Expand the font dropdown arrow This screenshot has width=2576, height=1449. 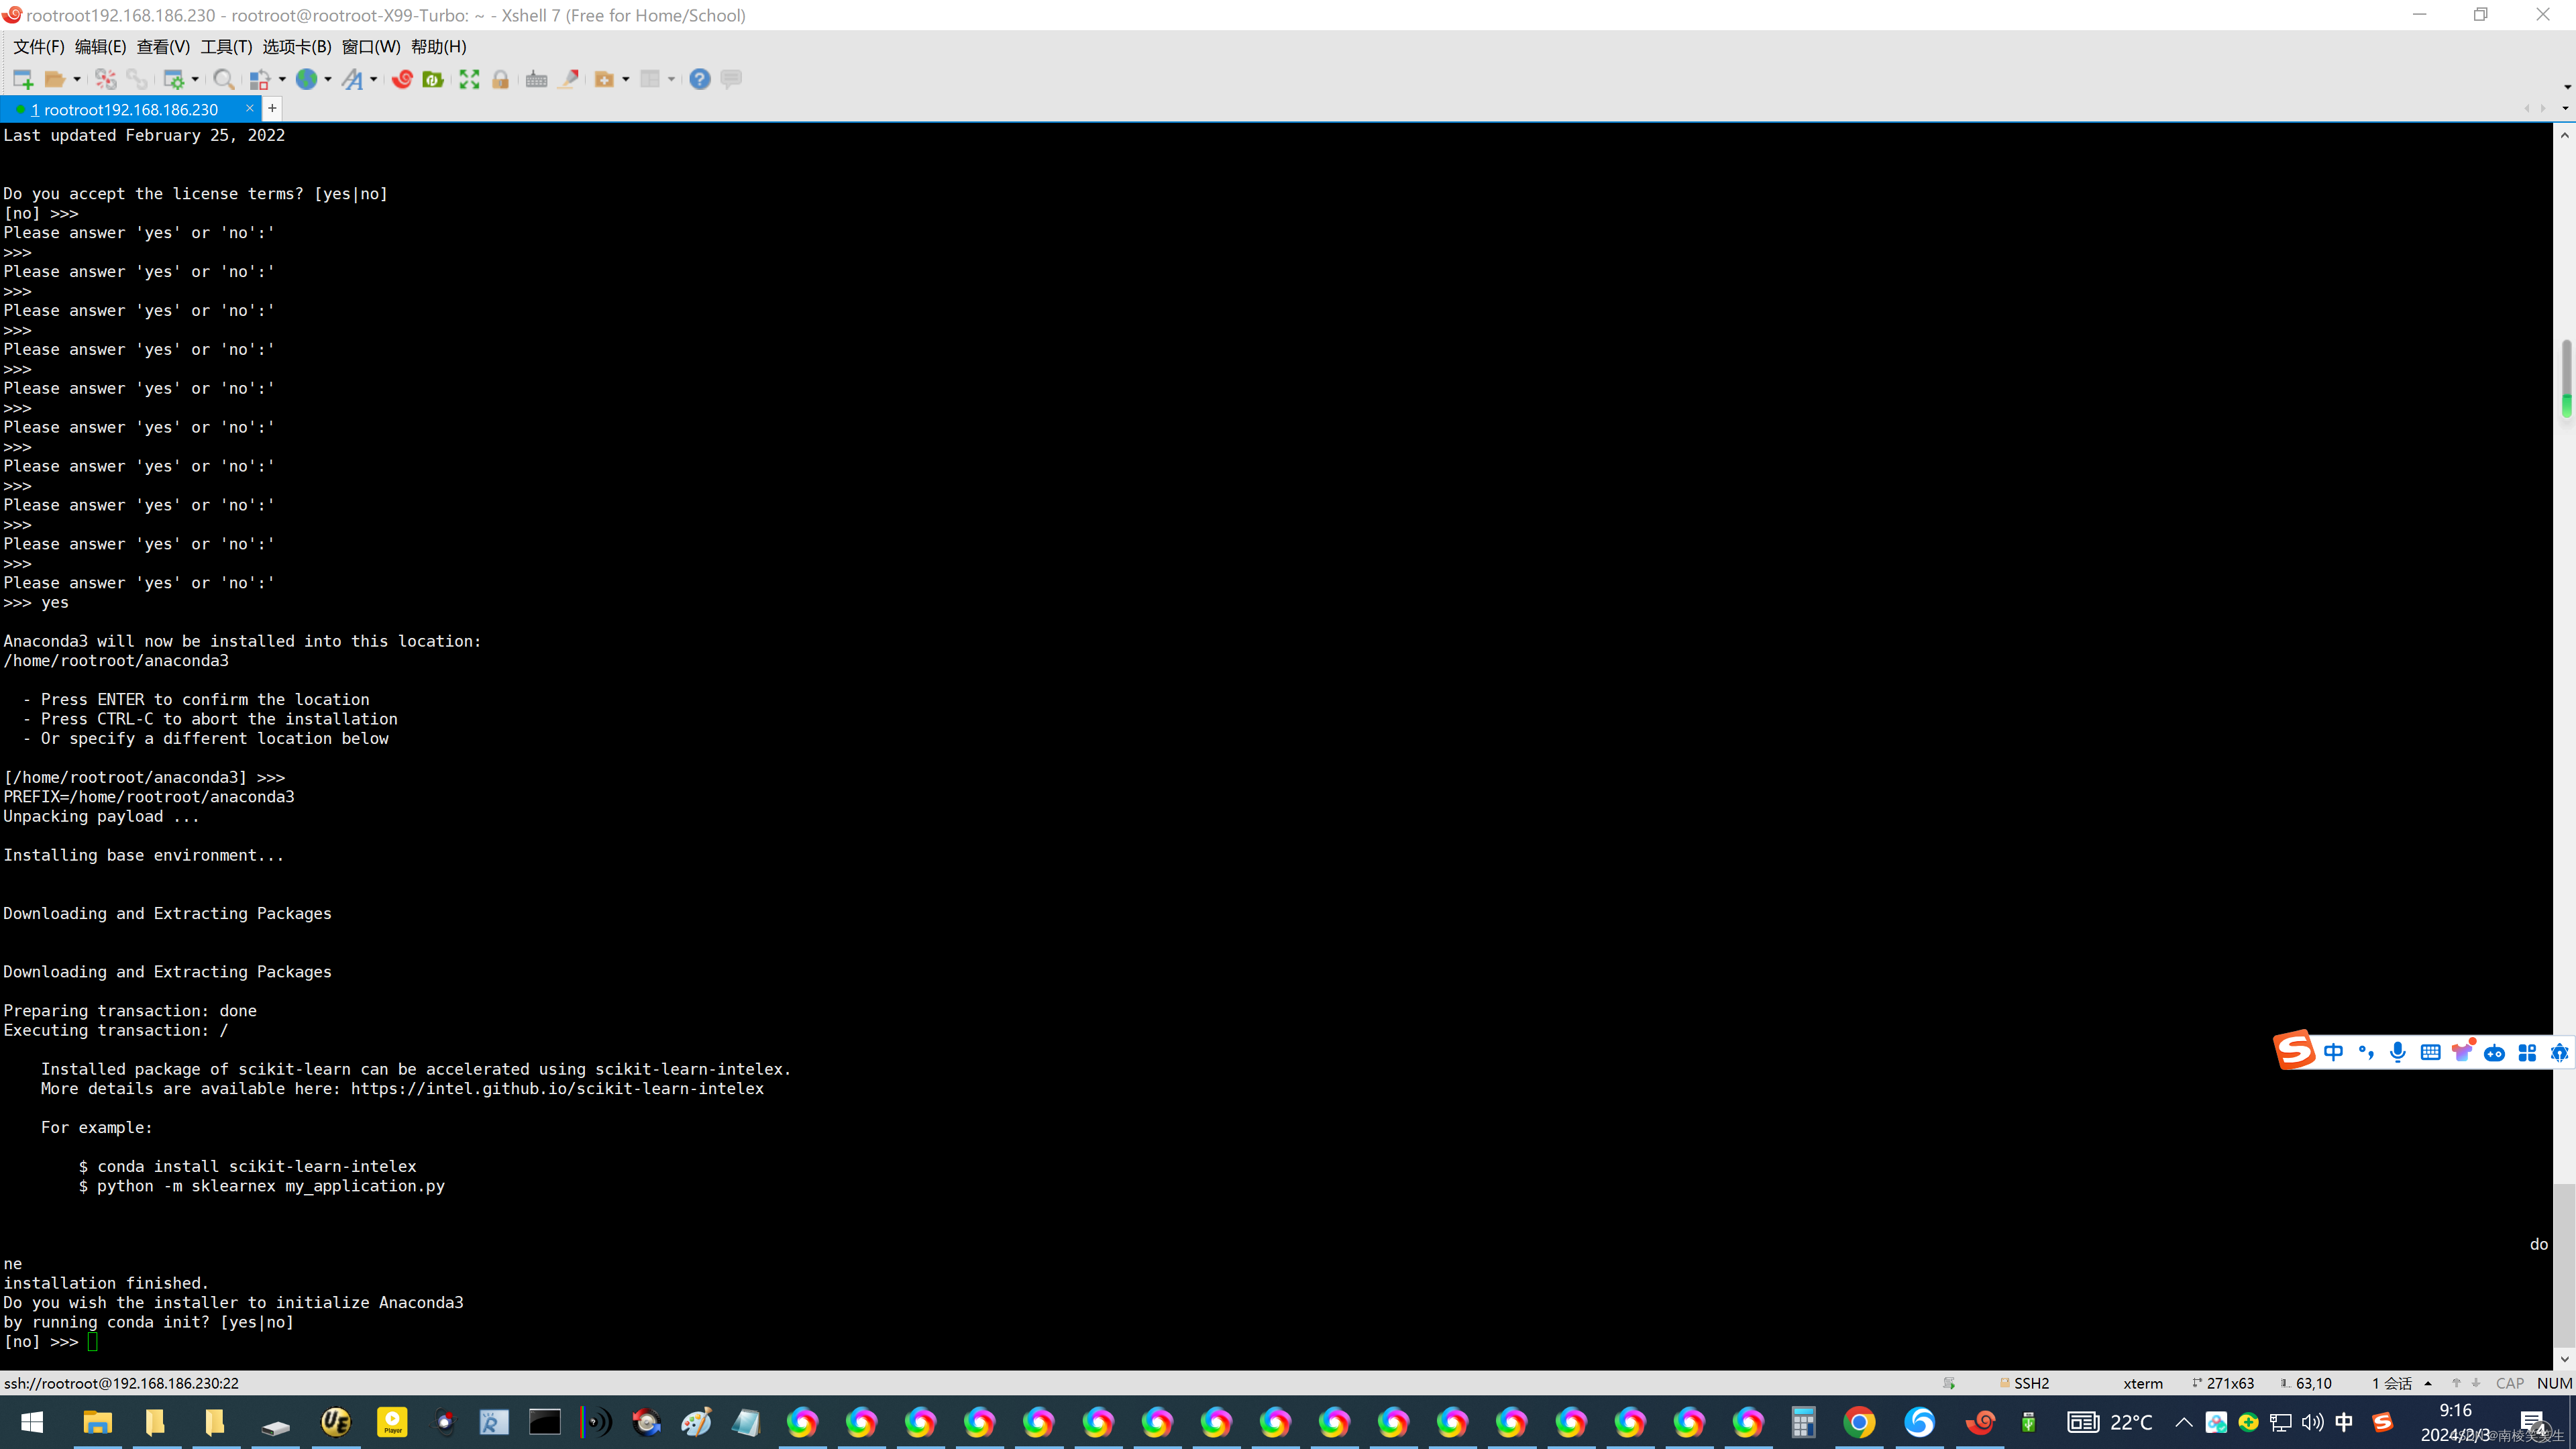[374, 79]
